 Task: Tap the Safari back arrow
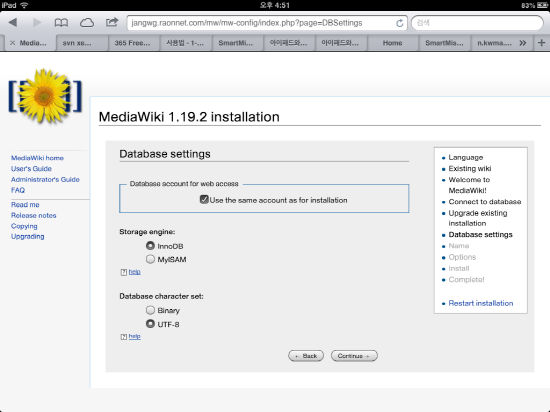point(13,23)
